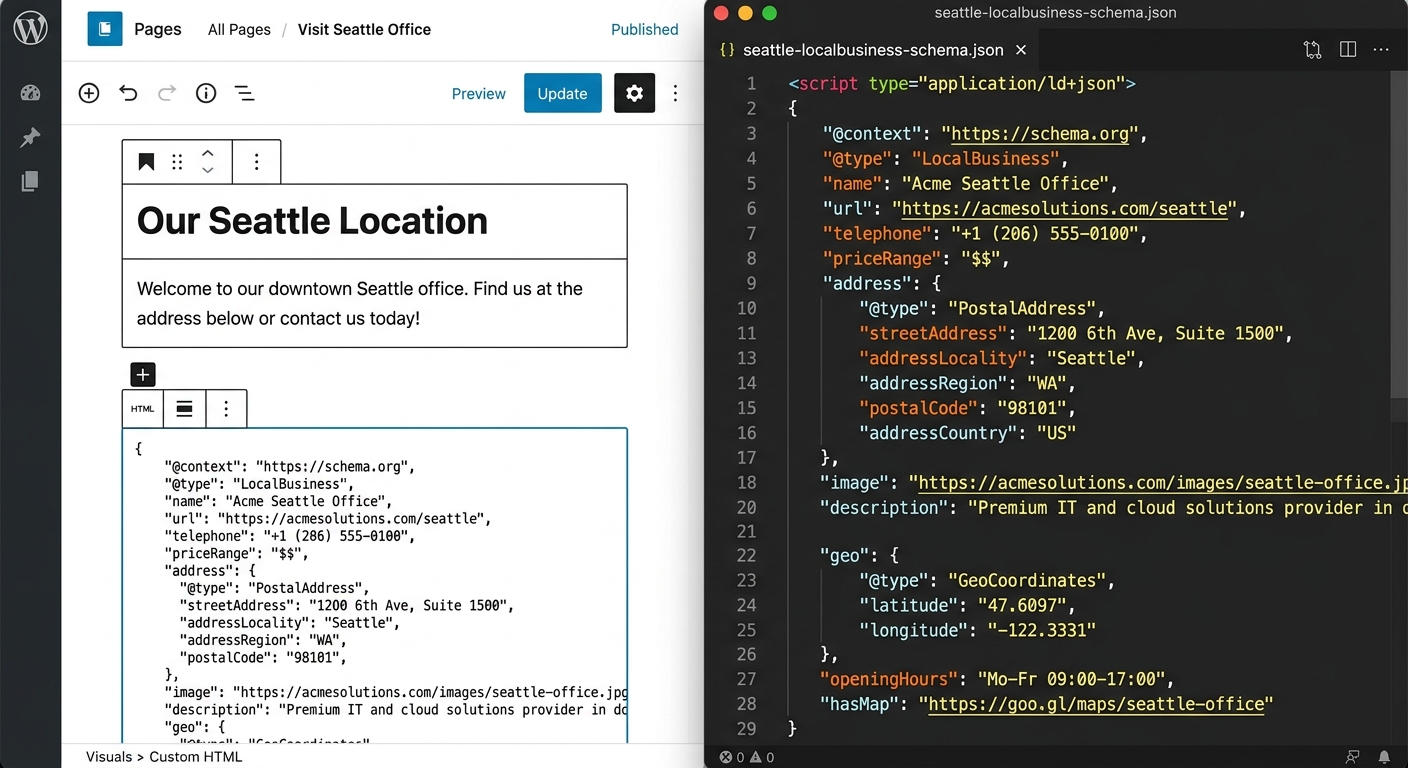Click macOS green zoom button of editor
The height and width of the screenshot is (768, 1408).
point(769,13)
